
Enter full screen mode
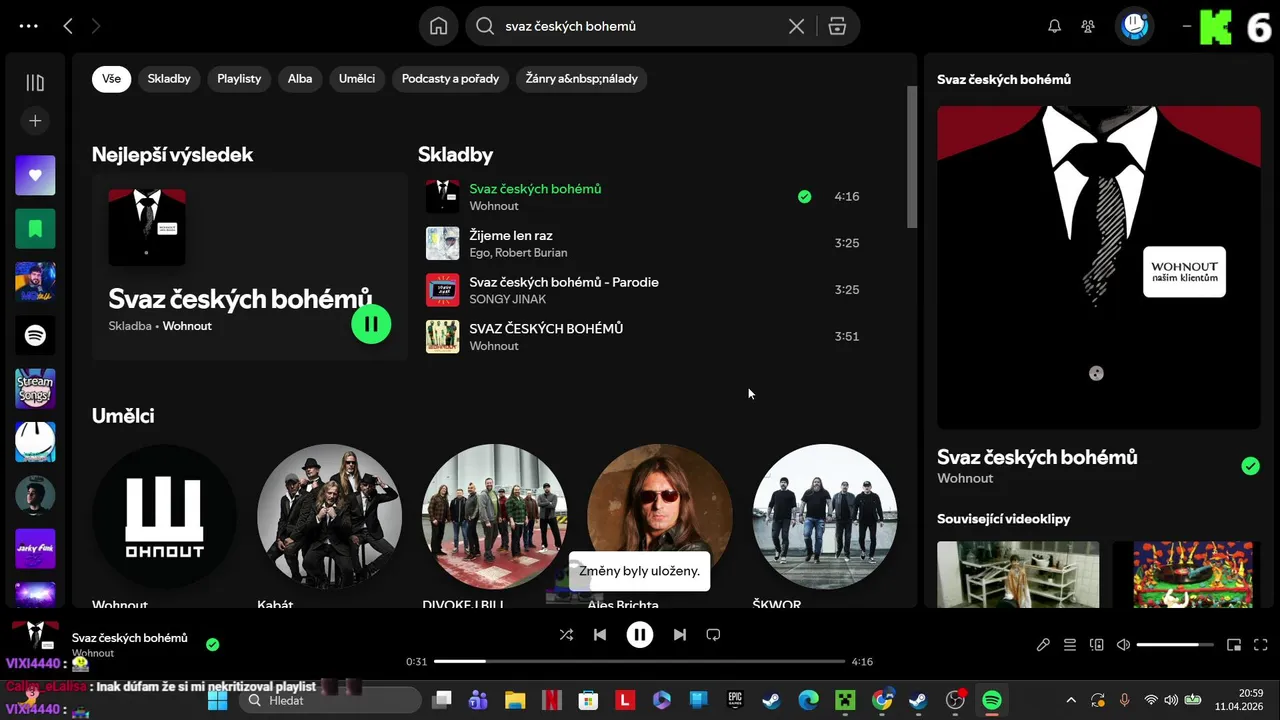[1261, 645]
